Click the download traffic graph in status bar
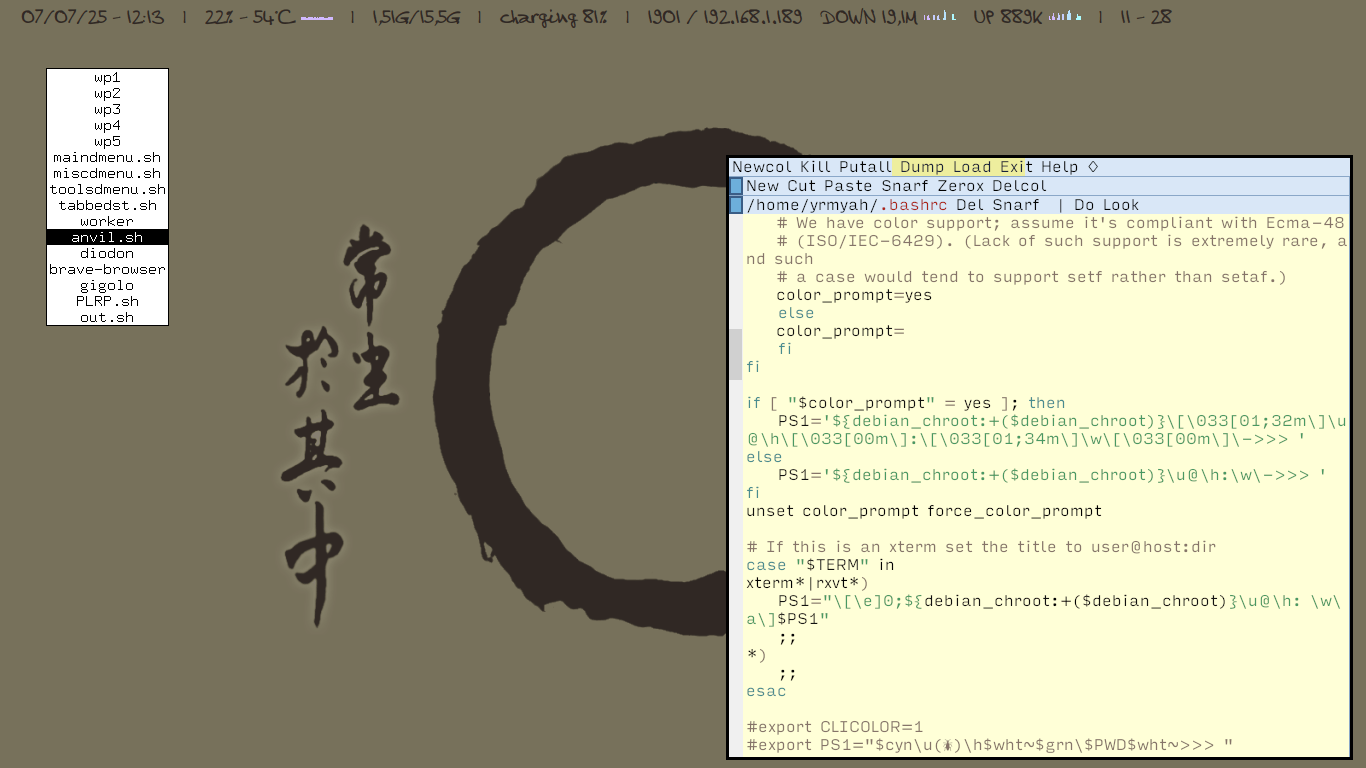Screen dimensions: 1366x768 click(939, 17)
